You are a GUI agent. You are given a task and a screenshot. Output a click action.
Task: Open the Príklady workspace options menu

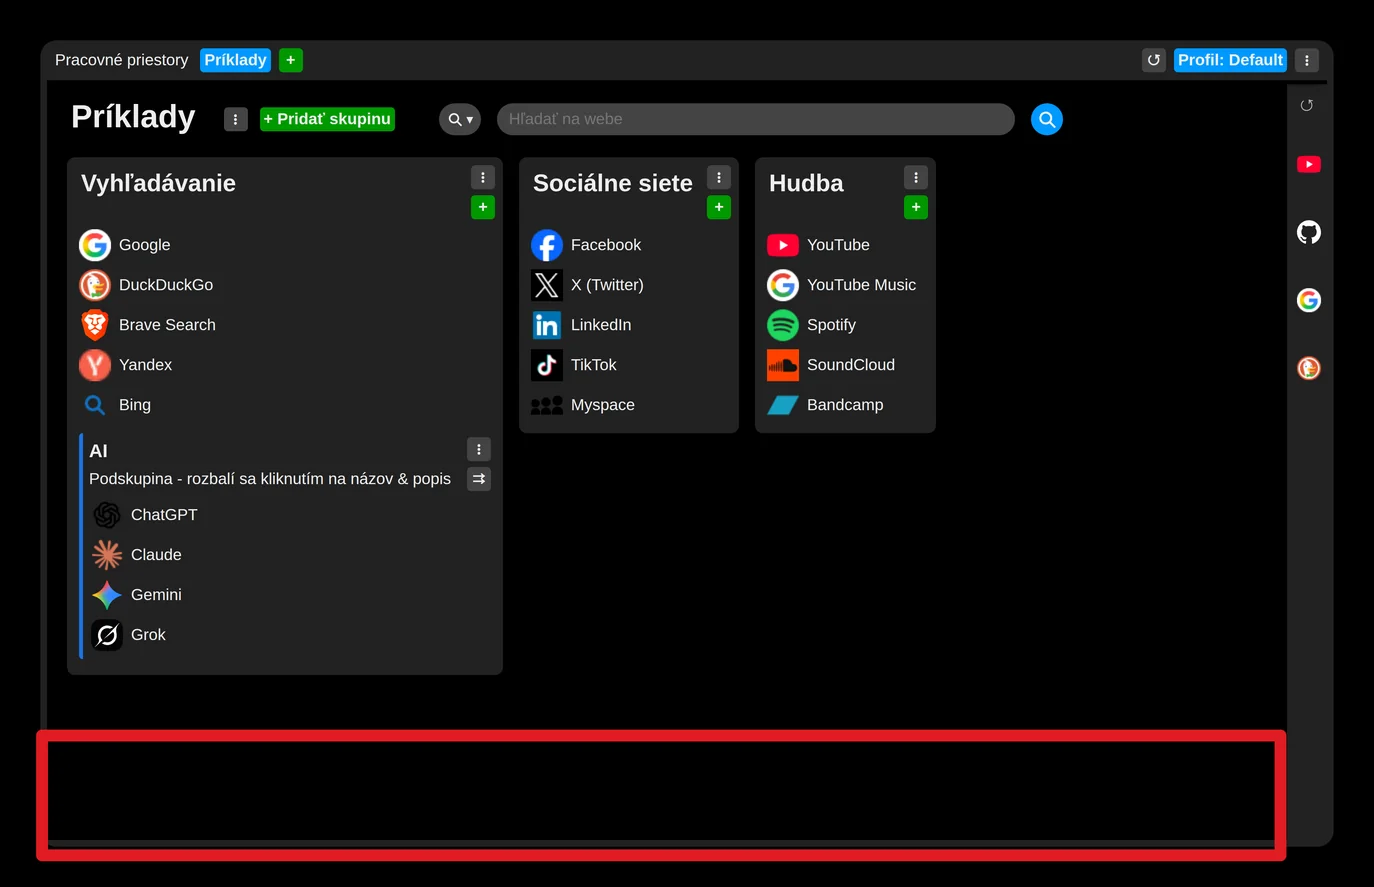(236, 119)
